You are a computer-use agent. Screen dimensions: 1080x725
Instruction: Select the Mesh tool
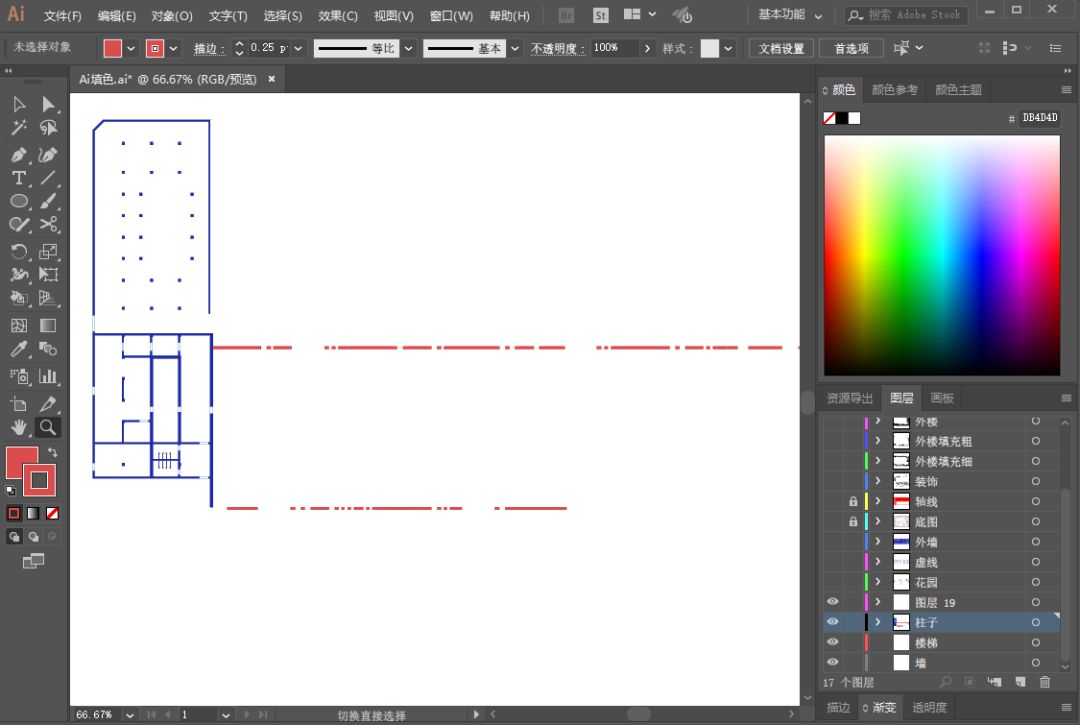tap(19, 326)
